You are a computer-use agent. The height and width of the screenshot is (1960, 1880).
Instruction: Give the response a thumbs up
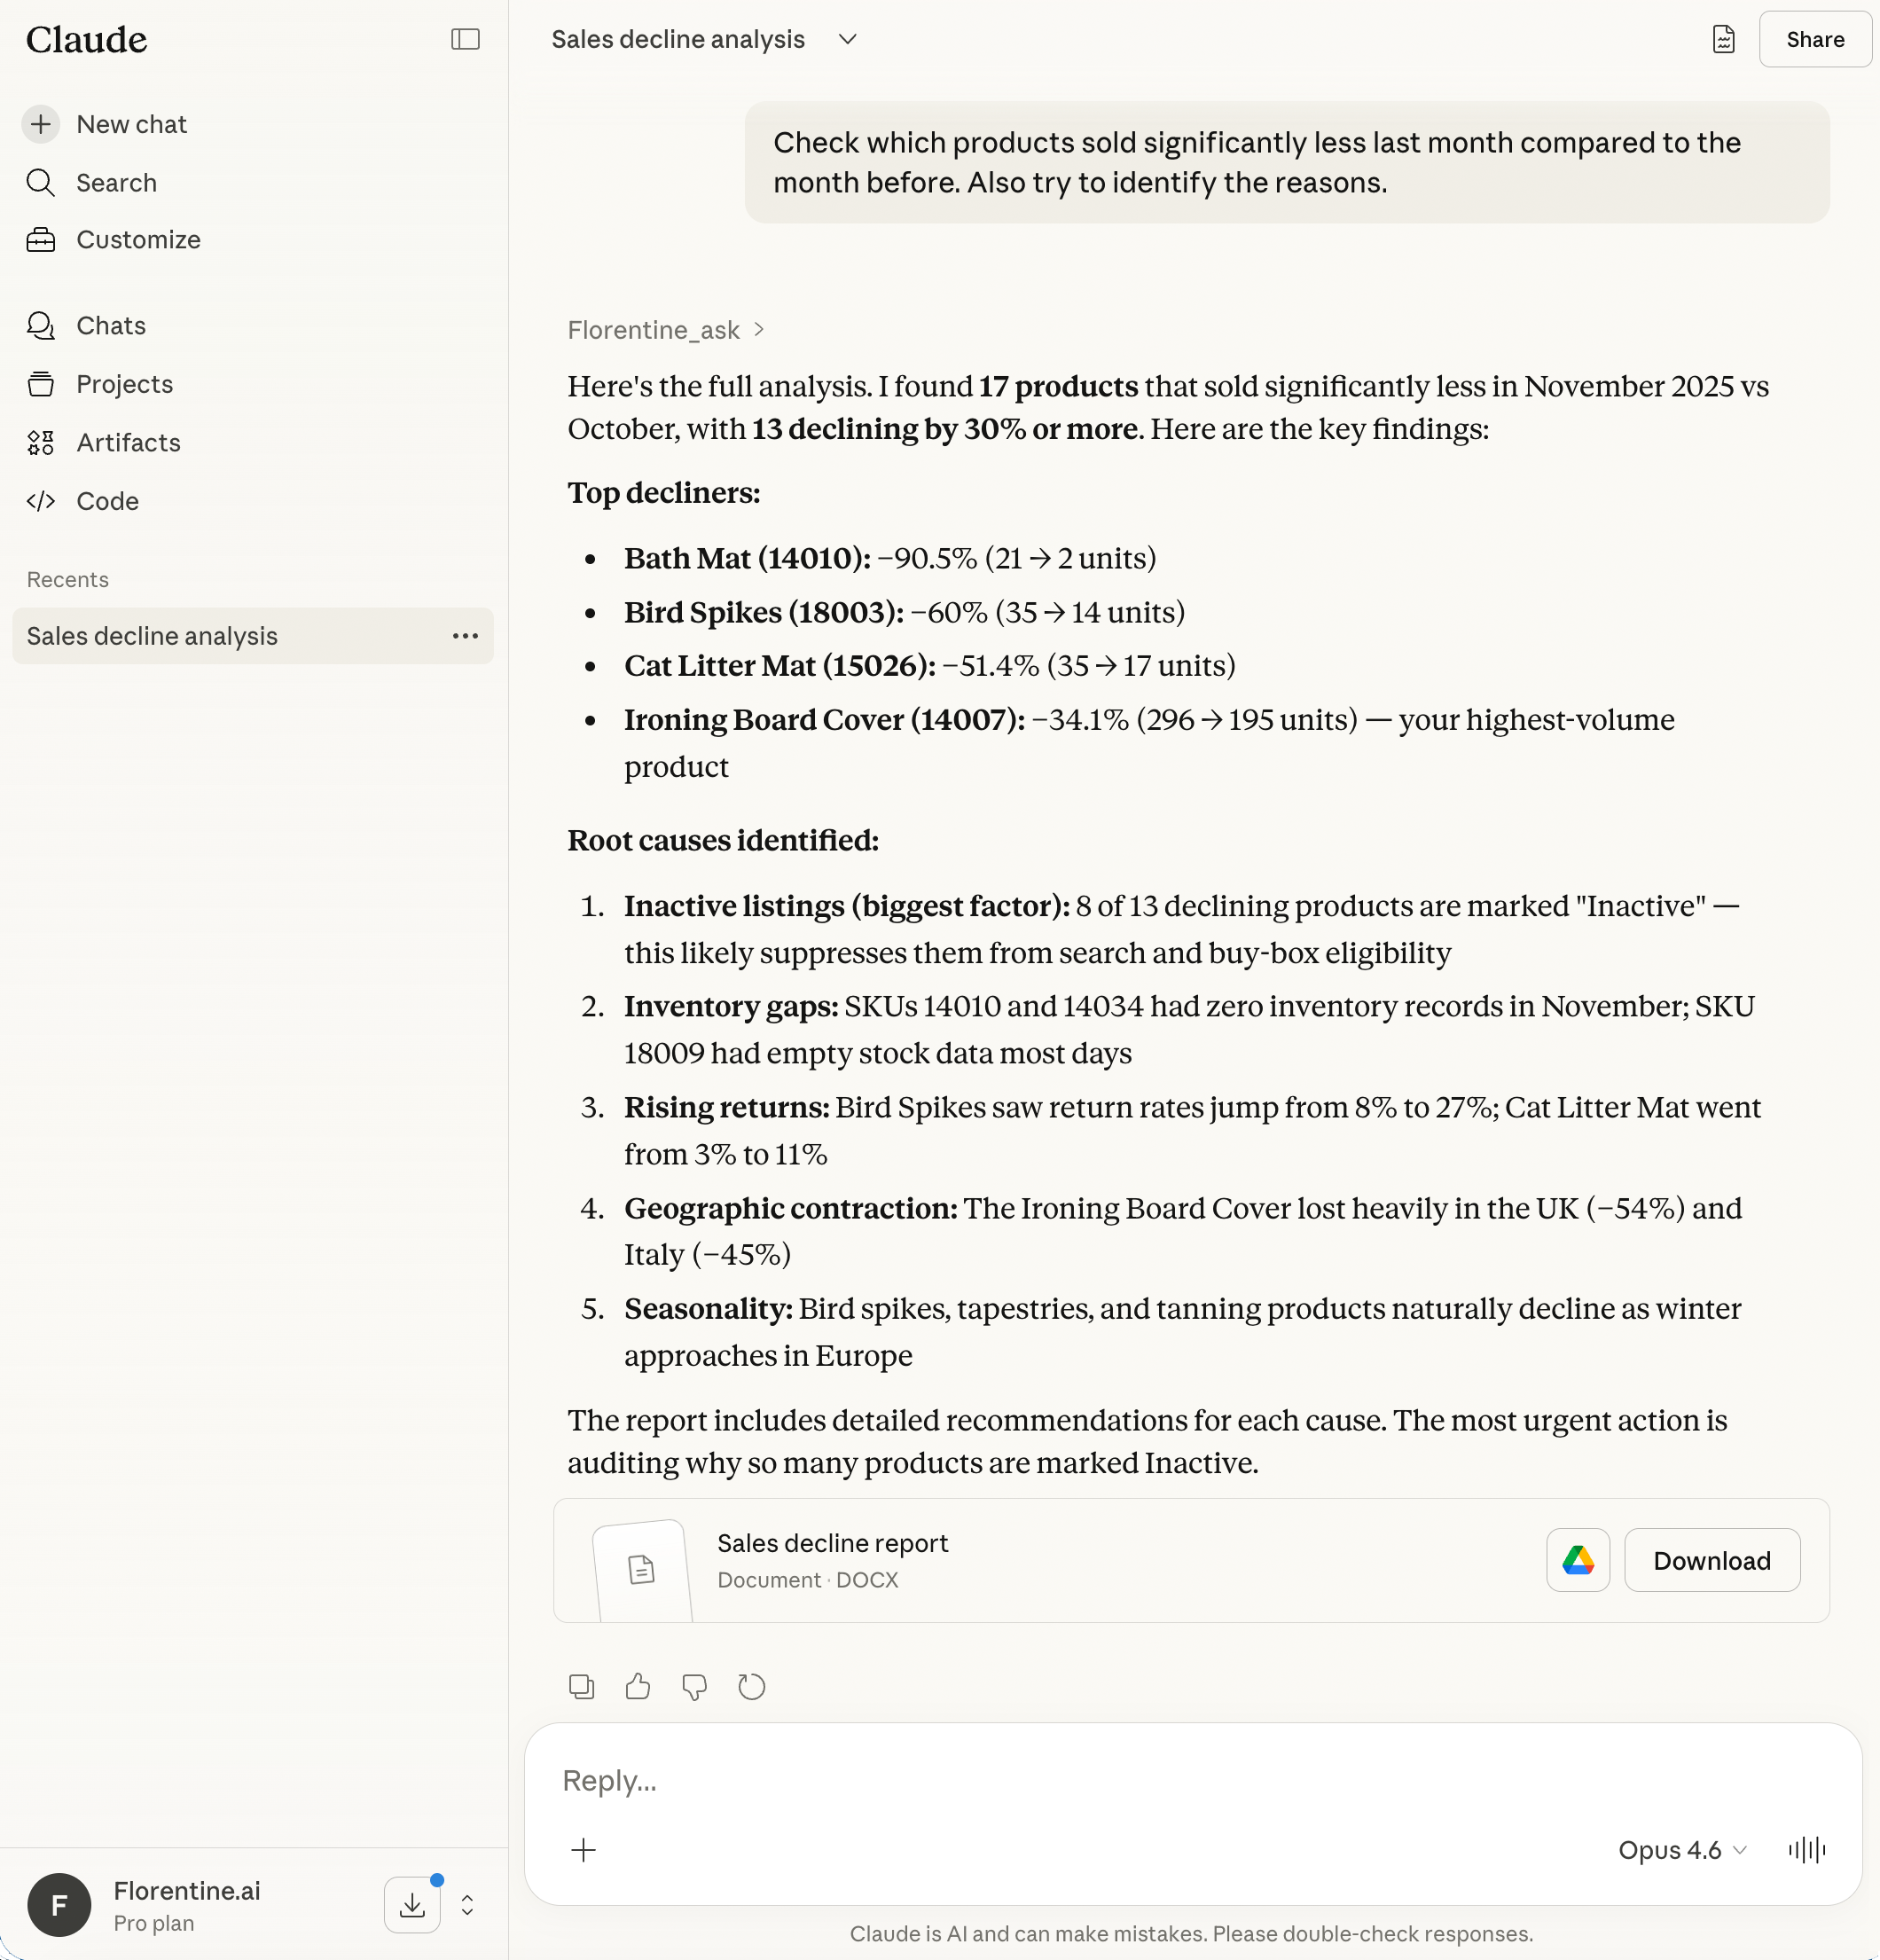click(638, 1686)
